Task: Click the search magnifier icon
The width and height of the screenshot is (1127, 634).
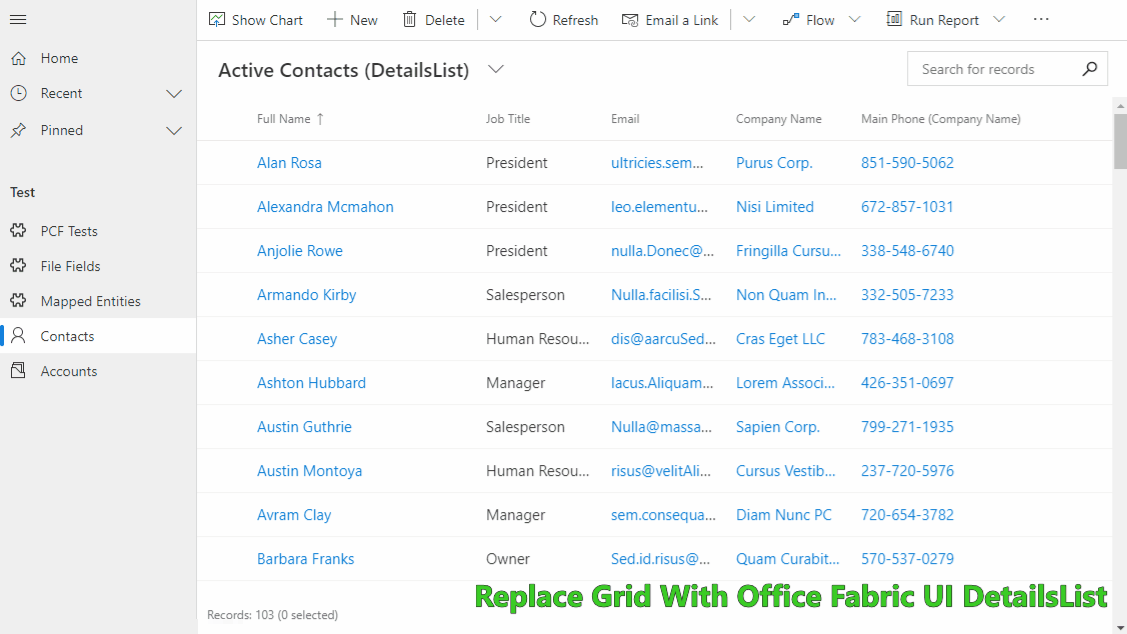Action: (1090, 69)
